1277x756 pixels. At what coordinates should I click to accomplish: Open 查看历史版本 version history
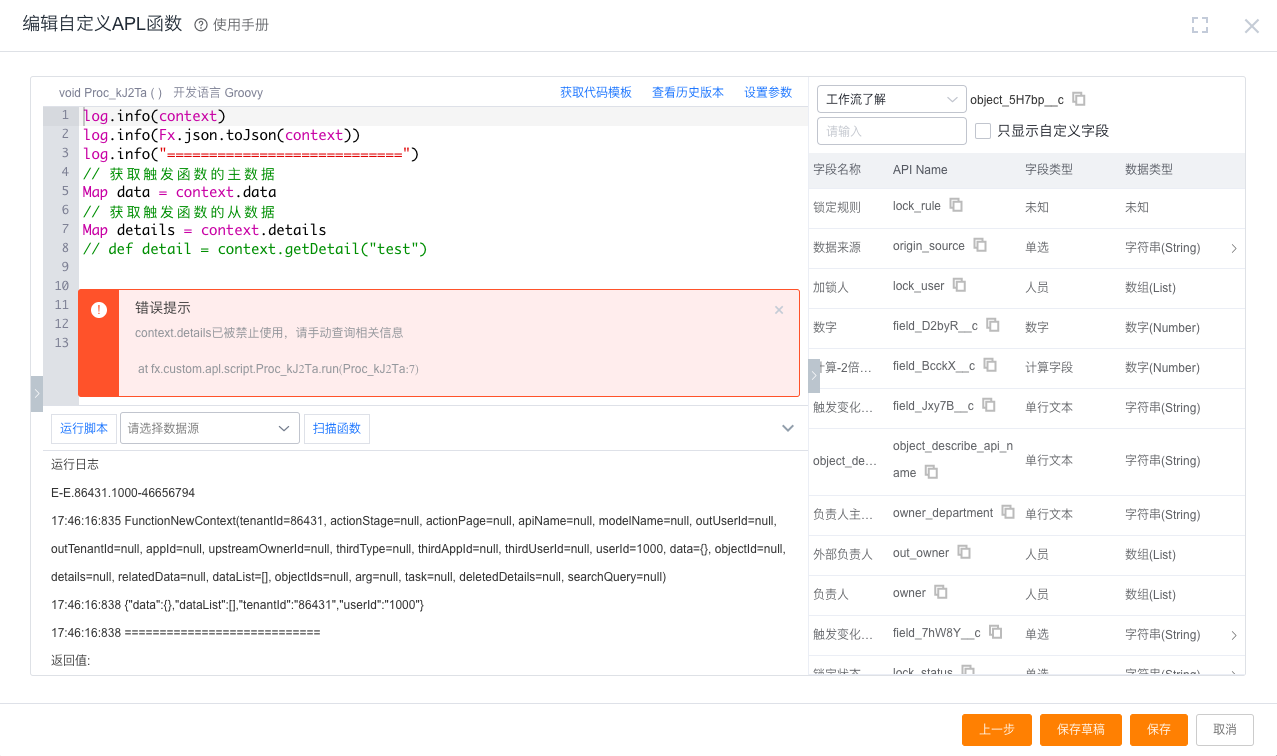(x=688, y=93)
